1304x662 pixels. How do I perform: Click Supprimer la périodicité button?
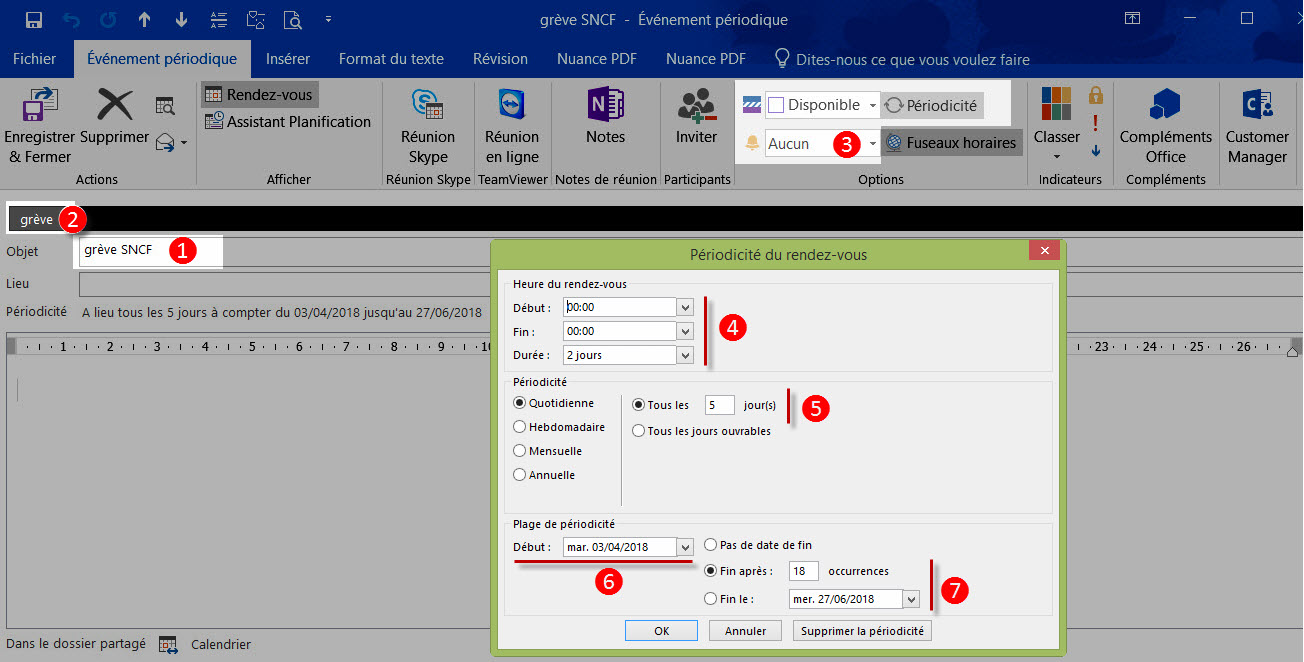(862, 631)
